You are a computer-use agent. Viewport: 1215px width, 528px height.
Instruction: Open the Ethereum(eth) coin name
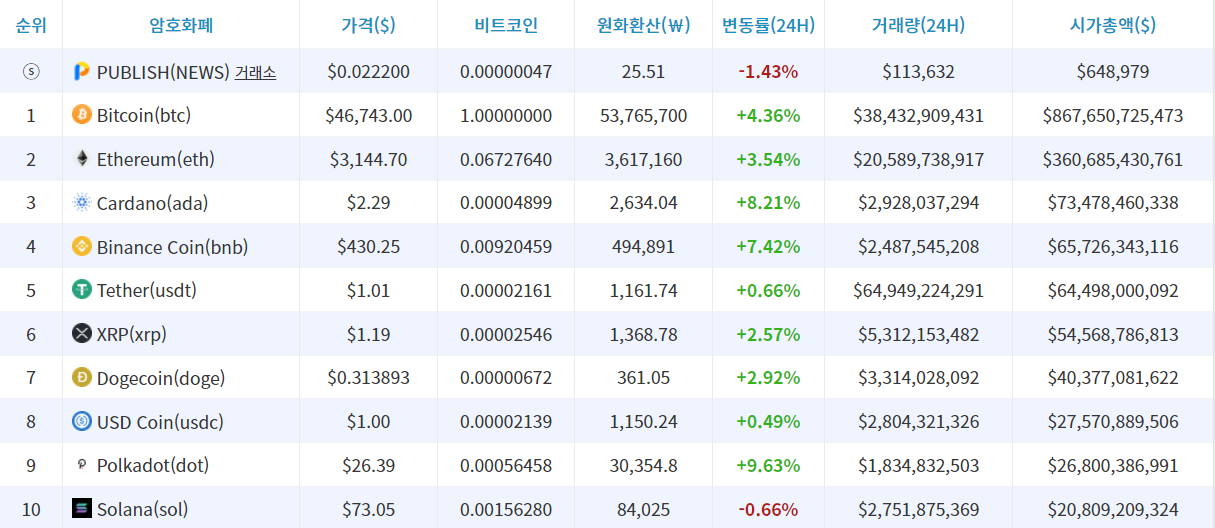pos(156,159)
